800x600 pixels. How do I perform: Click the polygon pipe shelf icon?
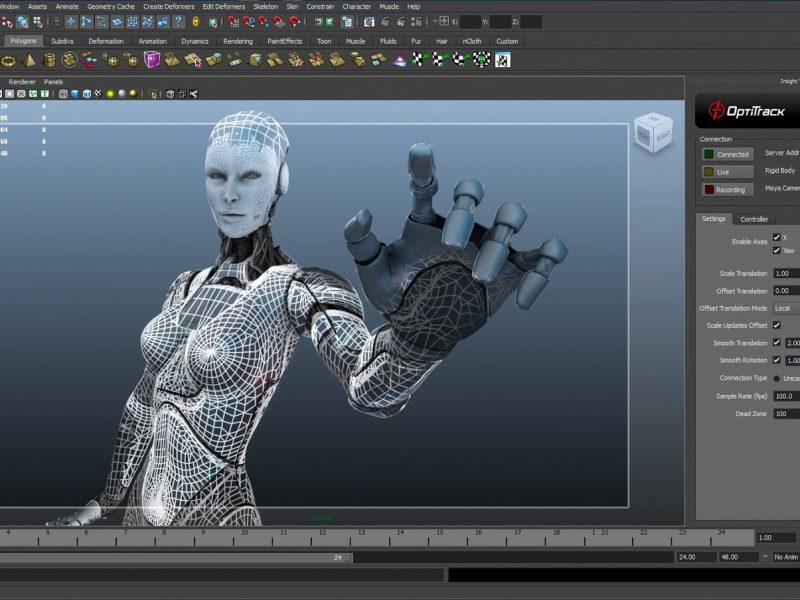[x=49, y=60]
